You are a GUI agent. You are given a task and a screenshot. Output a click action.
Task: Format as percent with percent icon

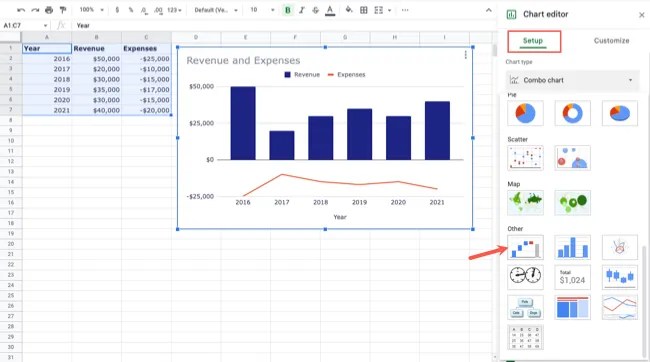131,10
